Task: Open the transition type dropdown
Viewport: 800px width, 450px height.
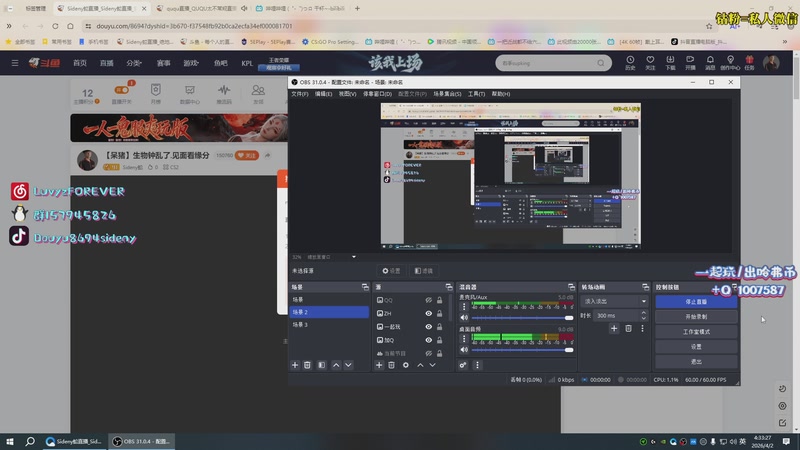Action: tap(615, 301)
